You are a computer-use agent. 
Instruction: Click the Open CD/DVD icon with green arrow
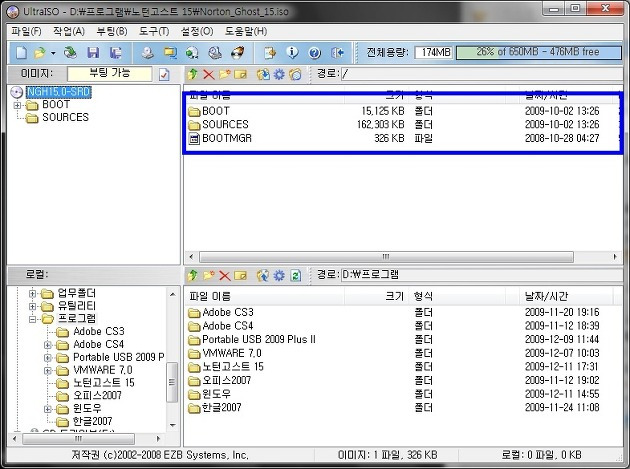click(71, 52)
